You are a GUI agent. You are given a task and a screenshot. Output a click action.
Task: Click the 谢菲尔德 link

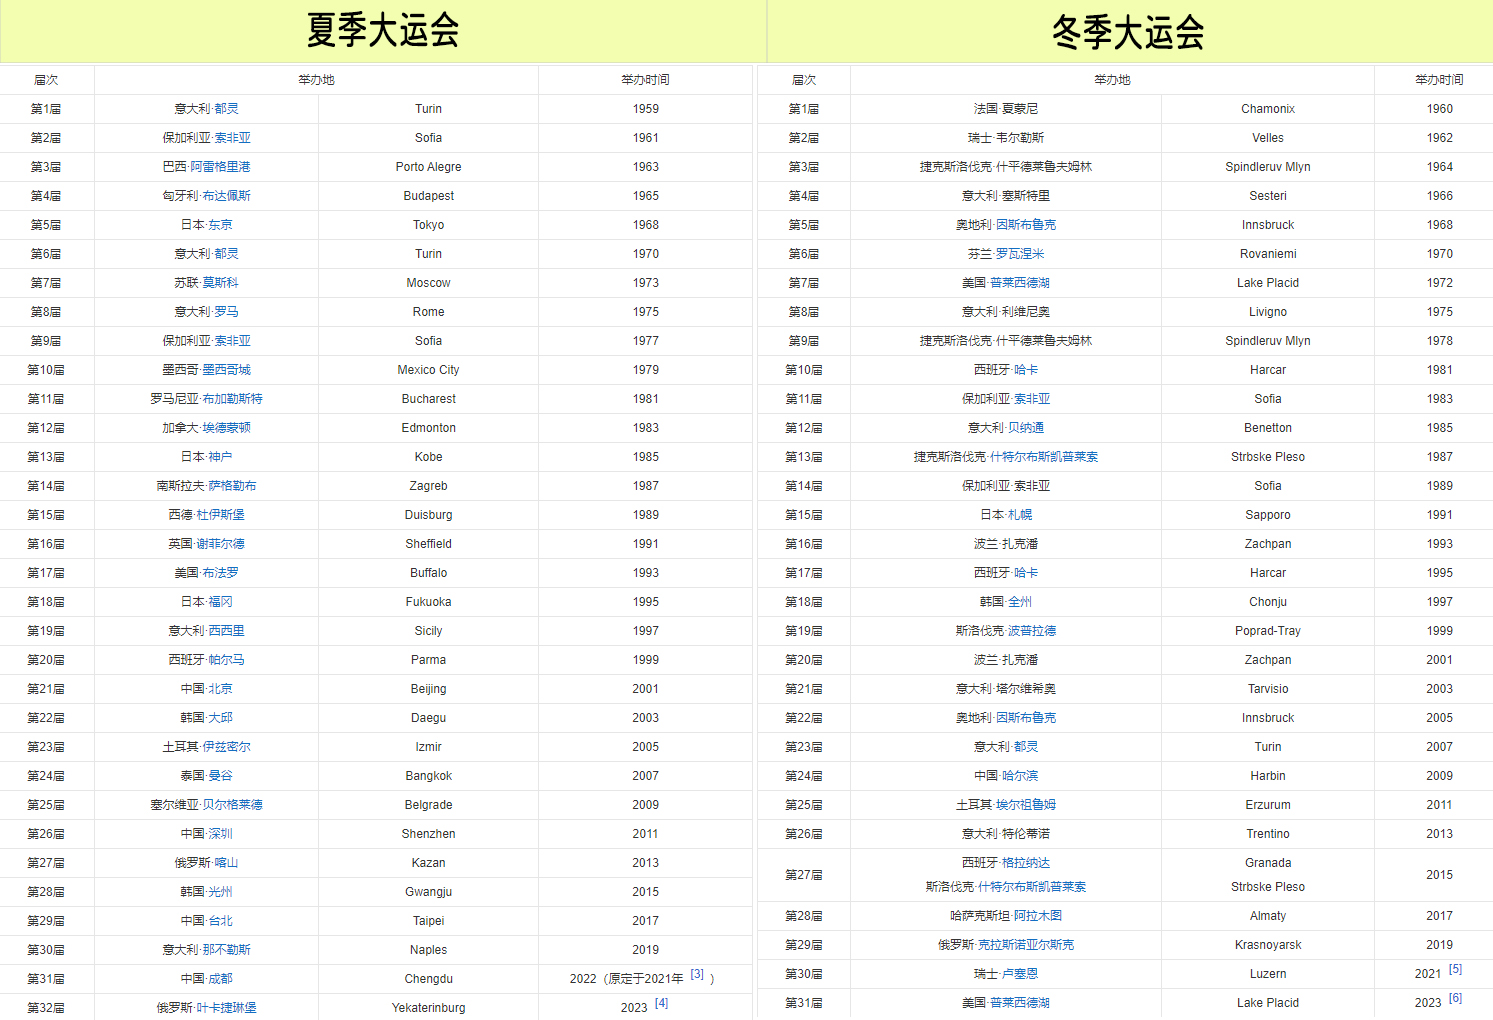point(221,544)
